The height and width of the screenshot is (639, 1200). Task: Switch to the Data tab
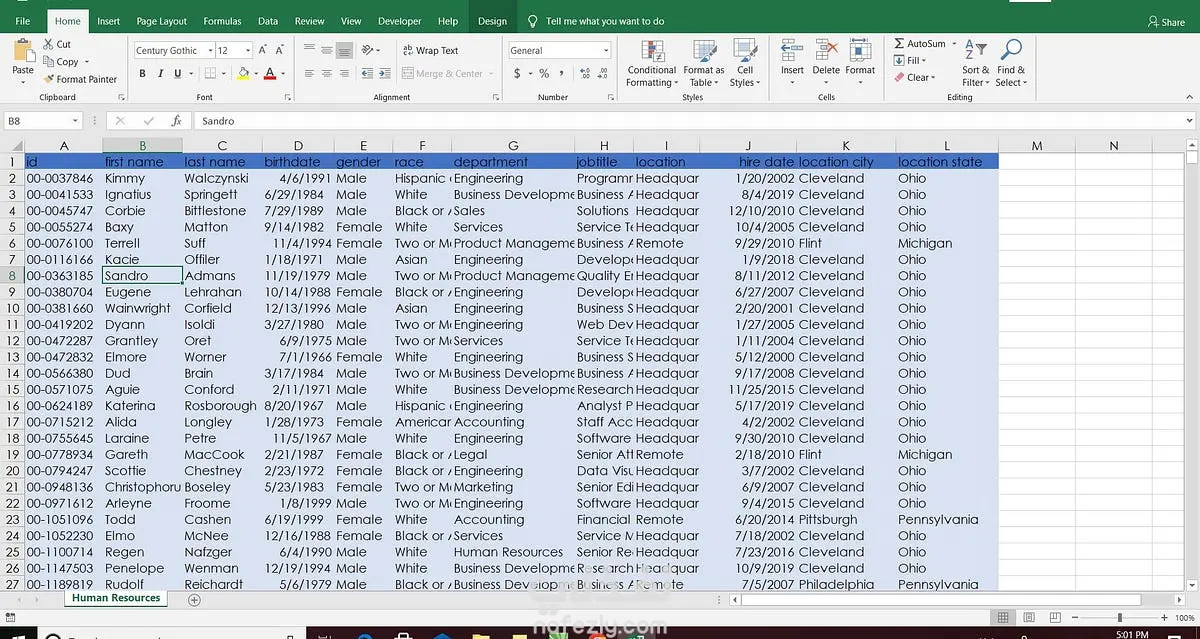[x=268, y=21]
